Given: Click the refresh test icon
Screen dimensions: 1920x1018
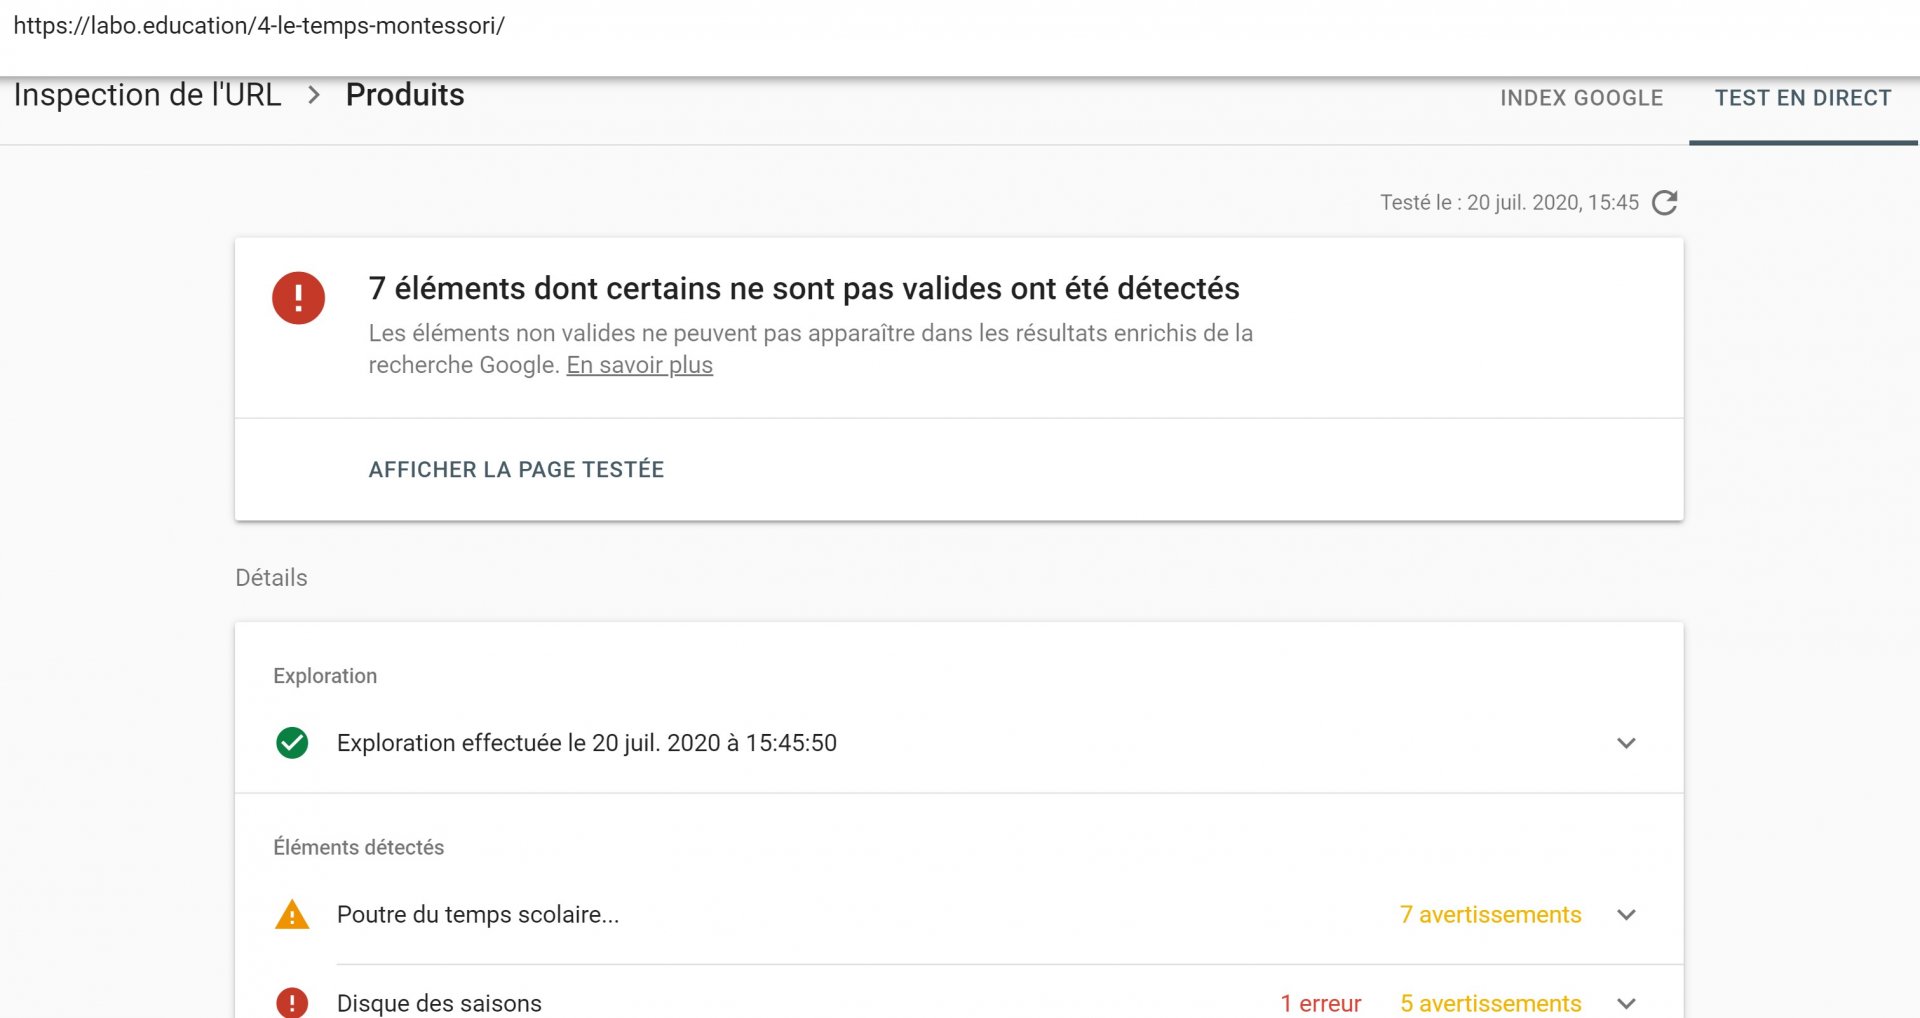Looking at the screenshot, I should (x=1664, y=203).
